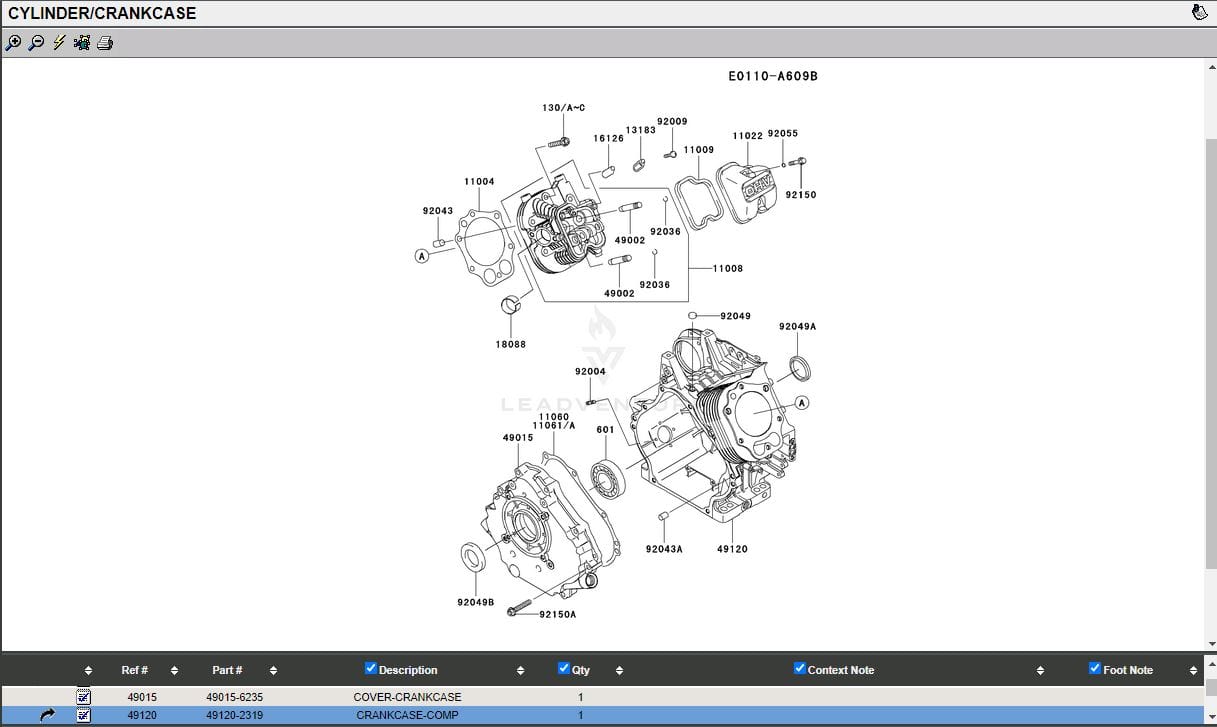Click the cart icon for part 49015
The height and width of the screenshot is (727, 1217).
point(84,697)
